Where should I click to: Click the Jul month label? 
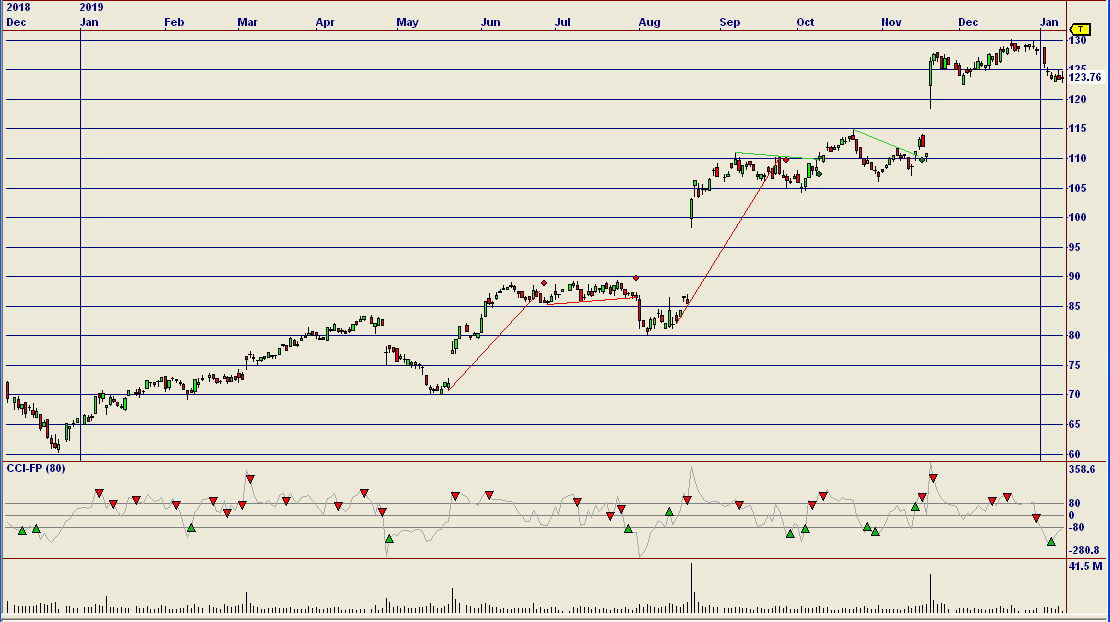[x=563, y=23]
